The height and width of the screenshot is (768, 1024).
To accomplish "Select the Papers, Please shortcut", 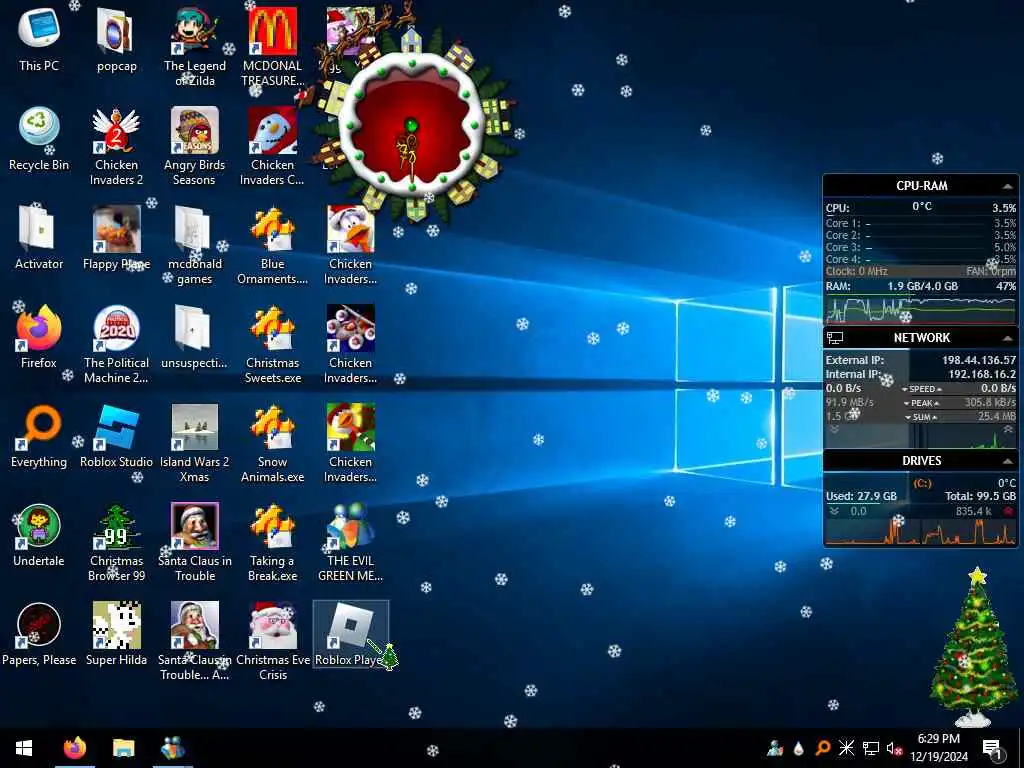I will click(39, 635).
